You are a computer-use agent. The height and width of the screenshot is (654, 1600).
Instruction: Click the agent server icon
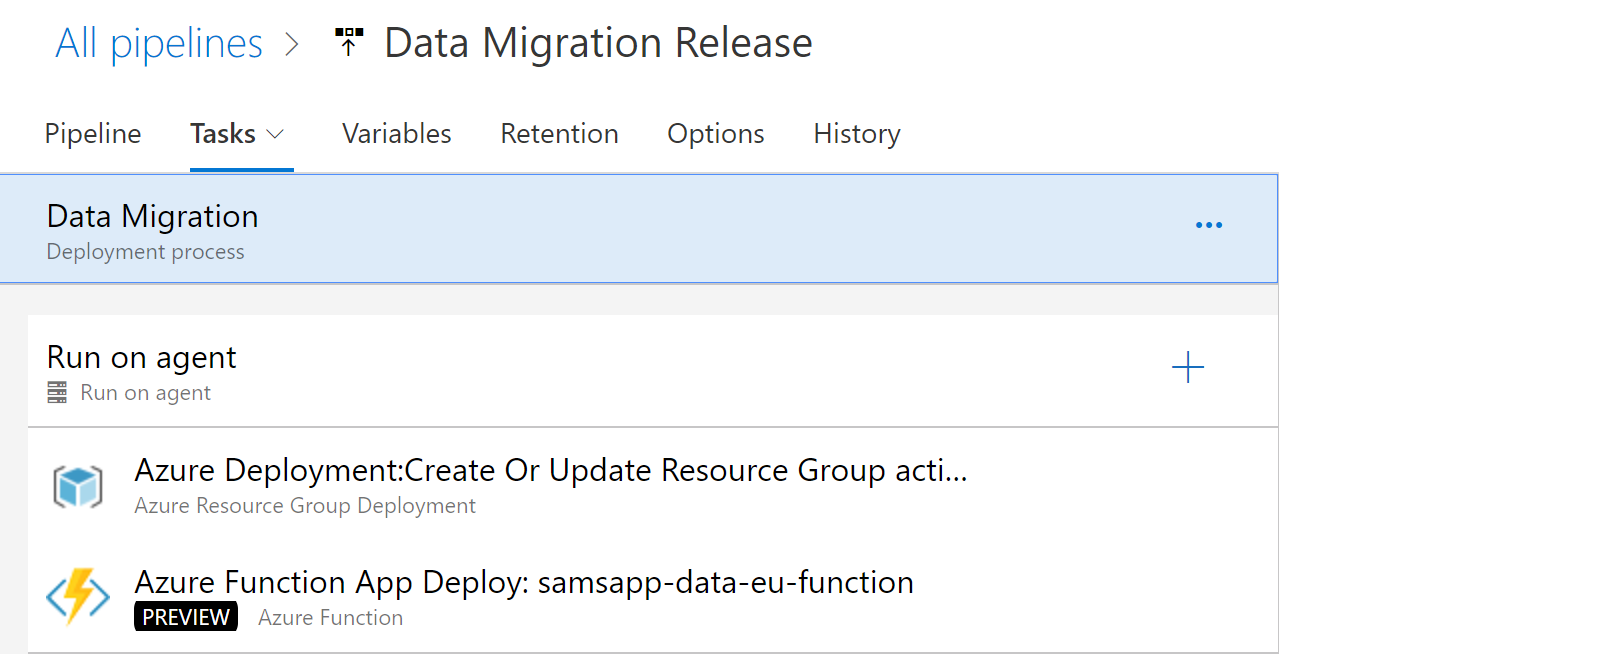point(57,393)
